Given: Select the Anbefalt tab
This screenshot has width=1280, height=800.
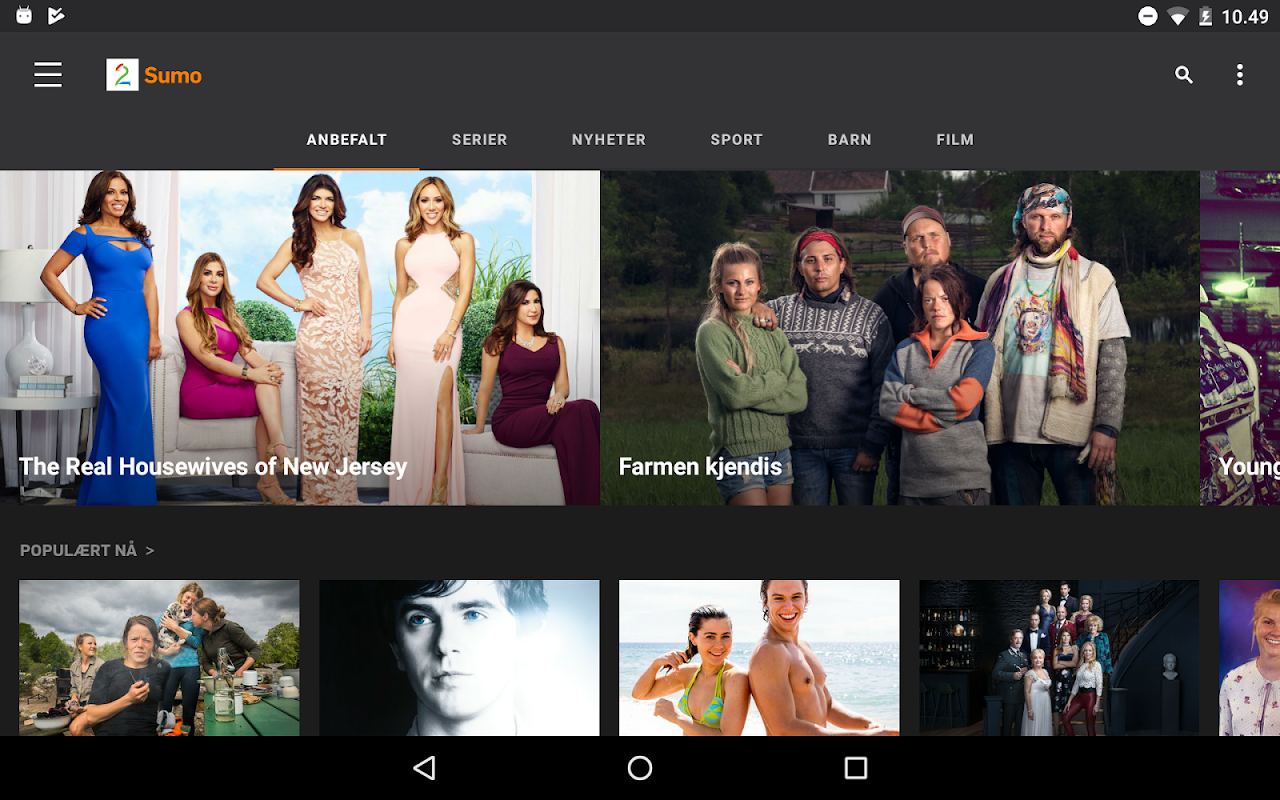Looking at the screenshot, I should (347, 140).
